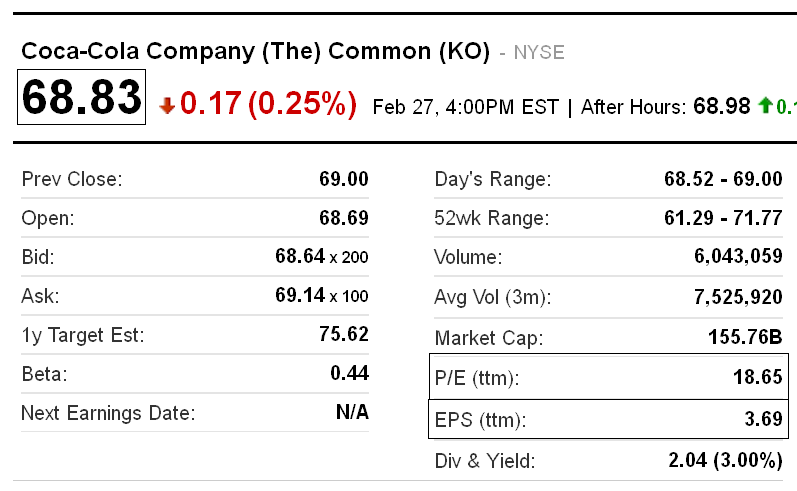Click the P/E (ttm) row
Viewport: 797px width, 491px height.
coord(608,378)
